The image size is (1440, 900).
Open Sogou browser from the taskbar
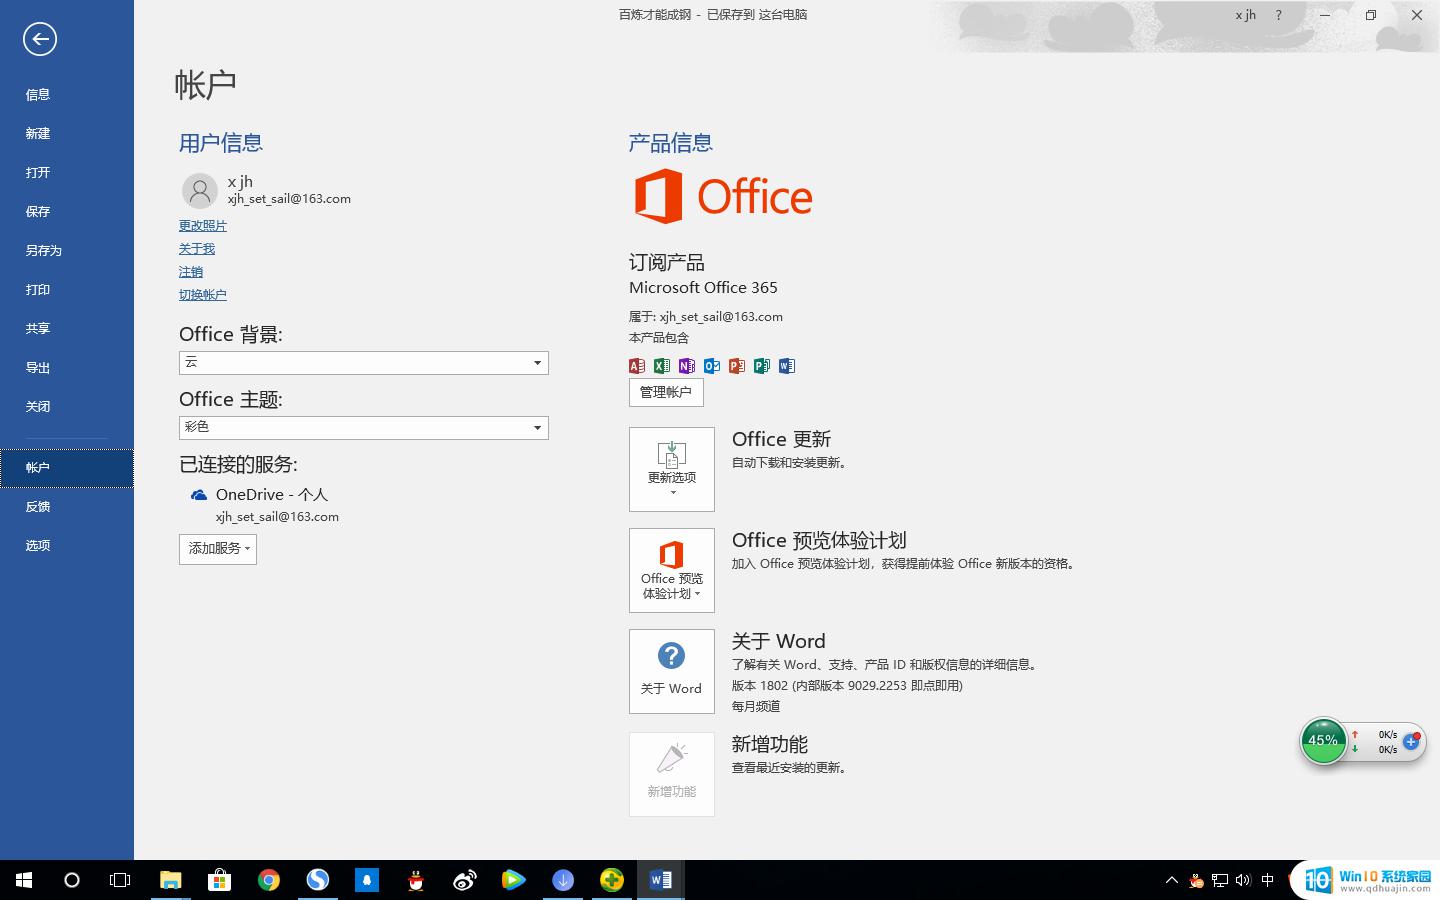(x=318, y=880)
